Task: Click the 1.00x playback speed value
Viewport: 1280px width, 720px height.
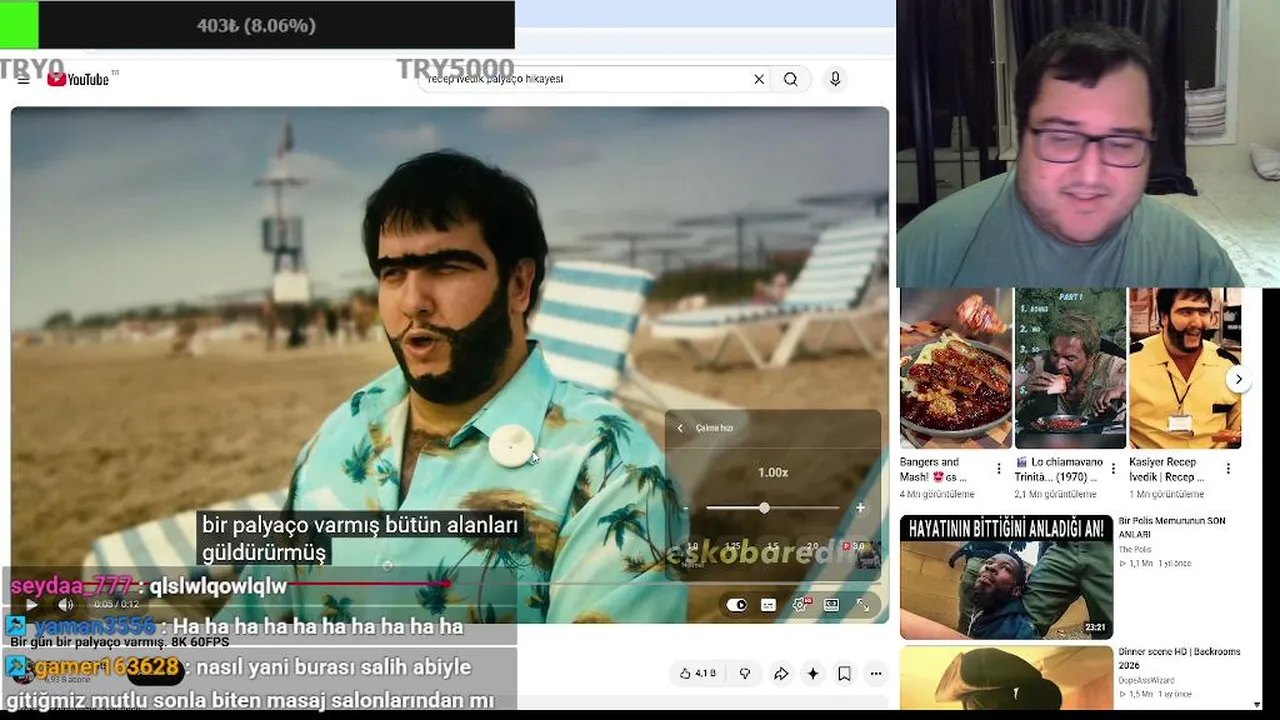Action: (x=773, y=472)
